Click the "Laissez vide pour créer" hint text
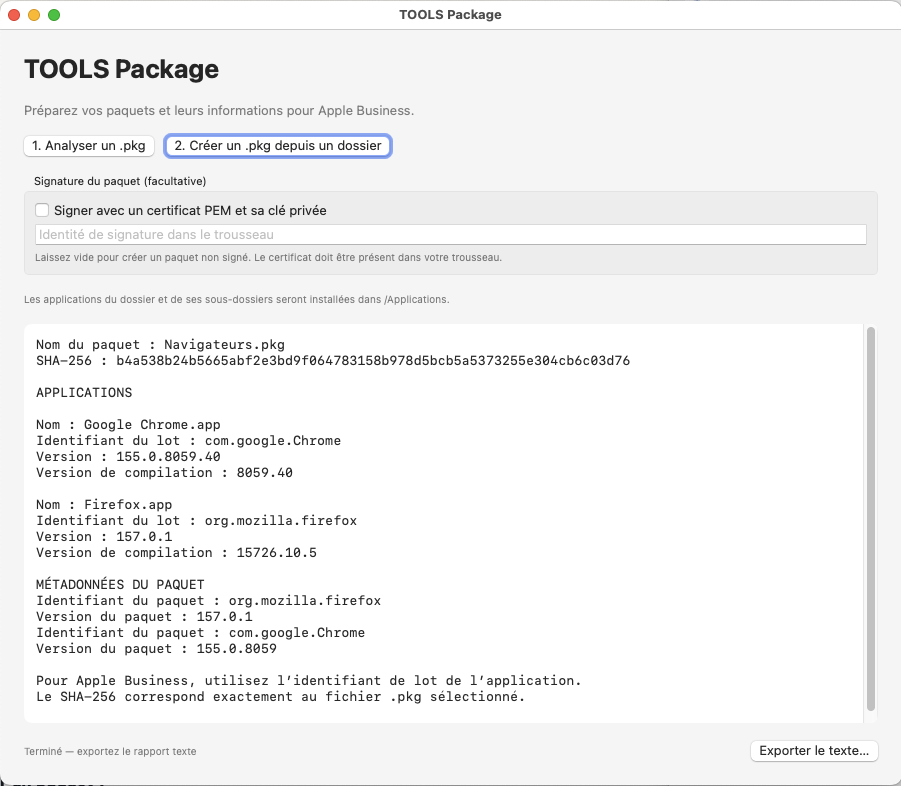Viewport: 901px width, 786px height. pos(268,257)
